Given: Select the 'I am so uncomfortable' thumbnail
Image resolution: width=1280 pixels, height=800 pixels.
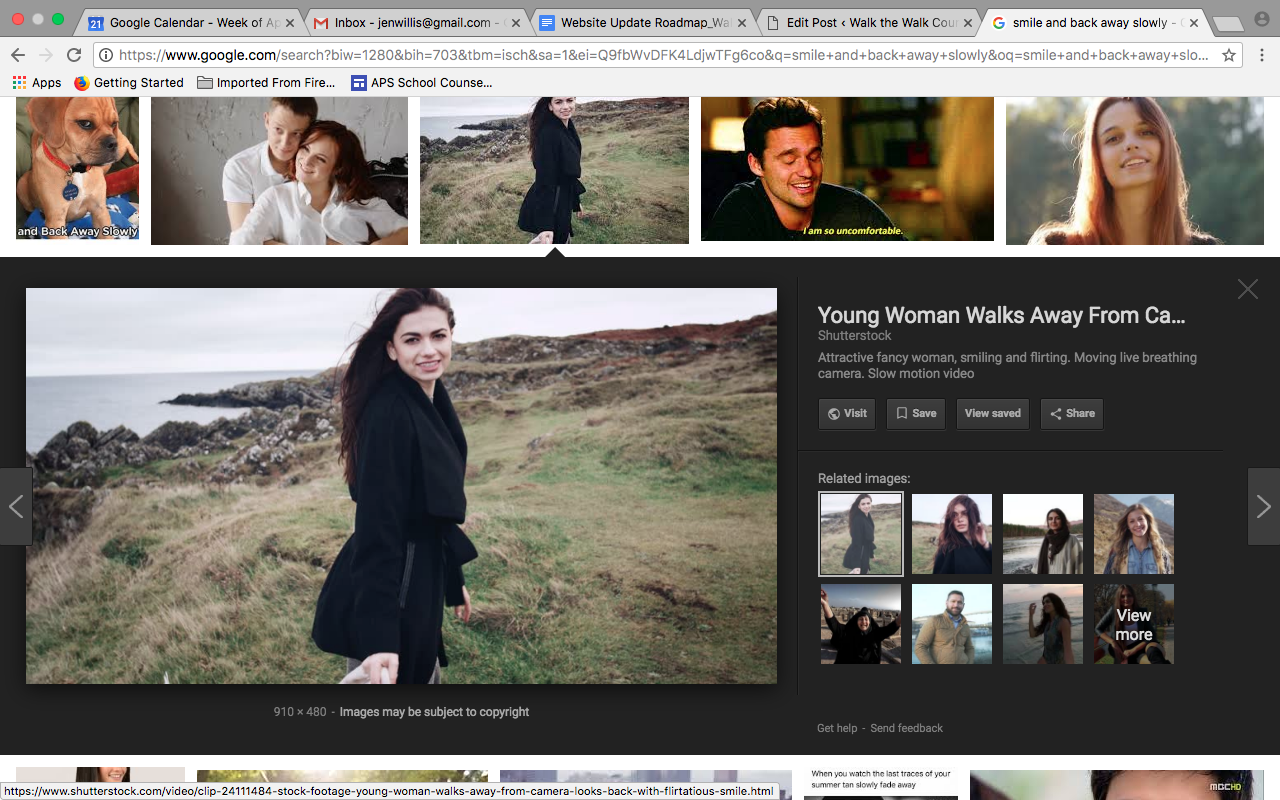Looking at the screenshot, I should (847, 169).
